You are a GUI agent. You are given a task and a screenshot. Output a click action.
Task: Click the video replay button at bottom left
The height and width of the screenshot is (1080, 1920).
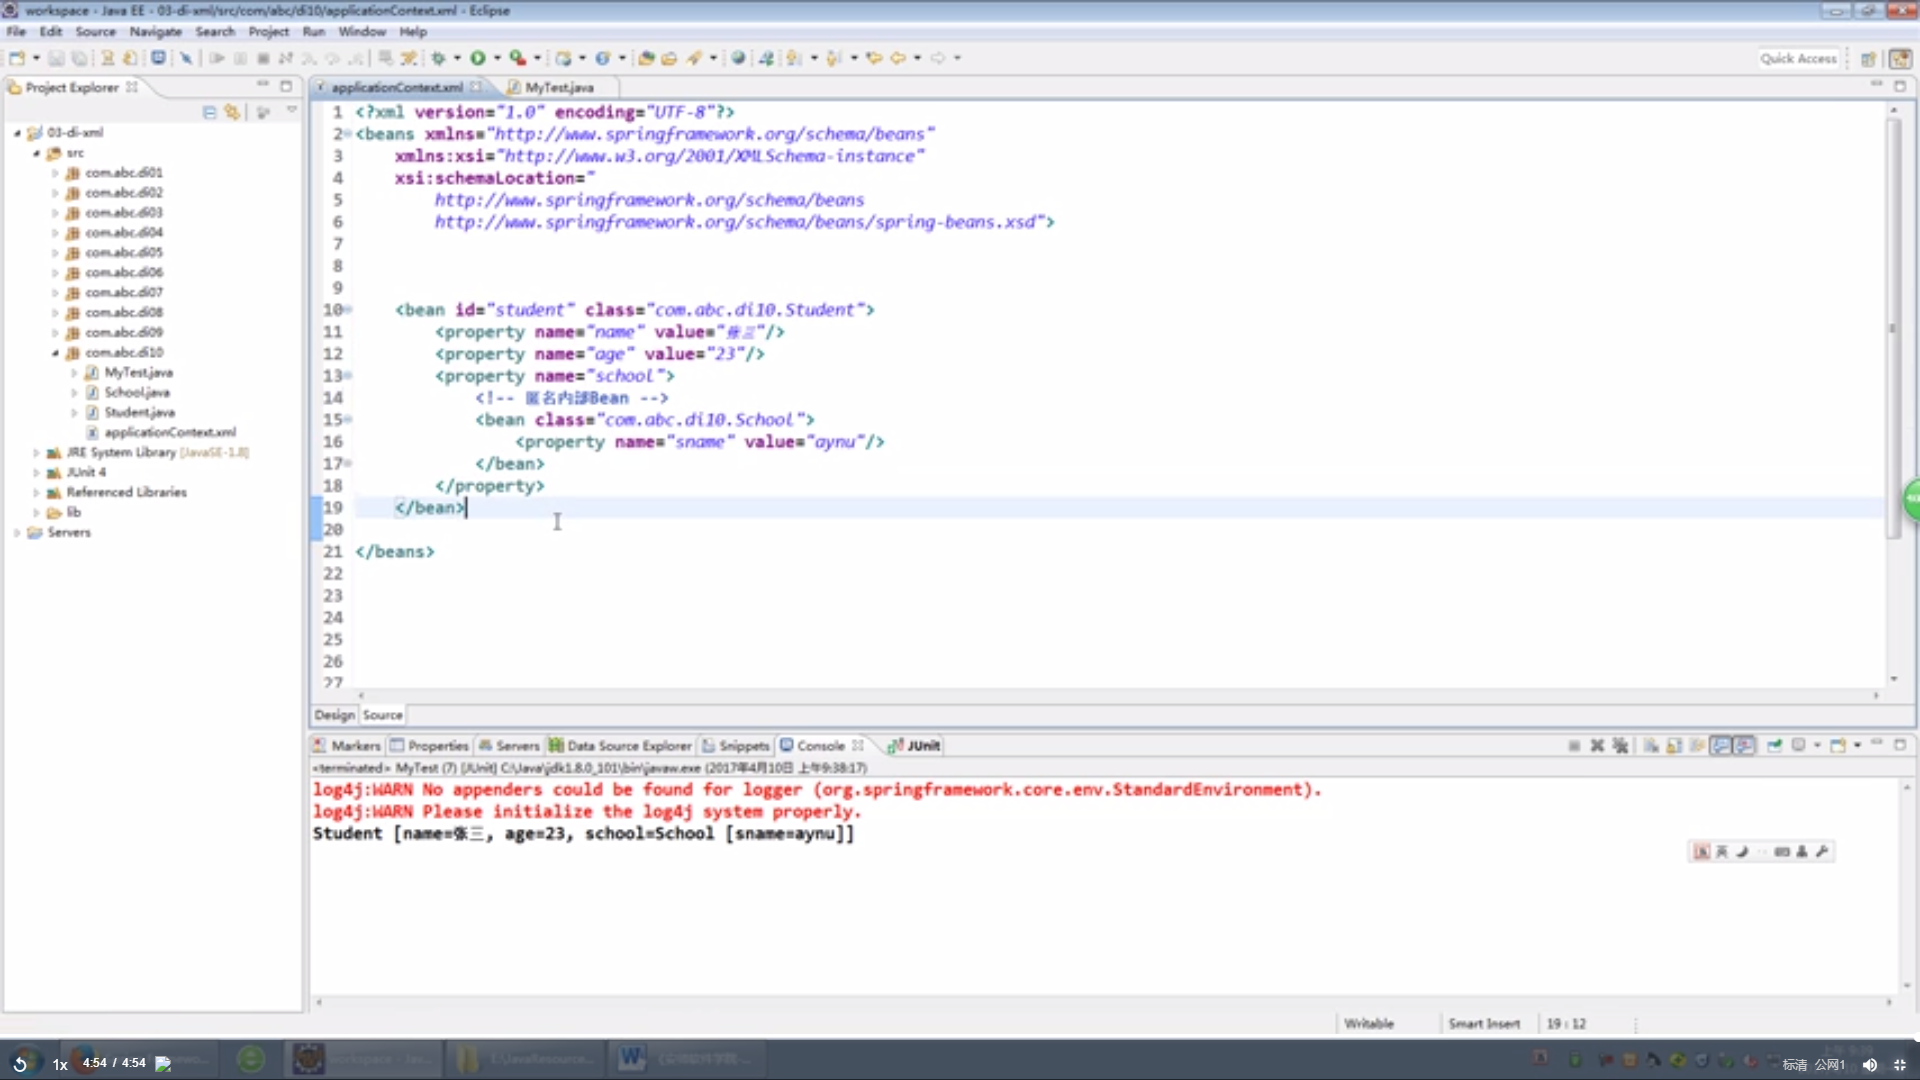20,1064
